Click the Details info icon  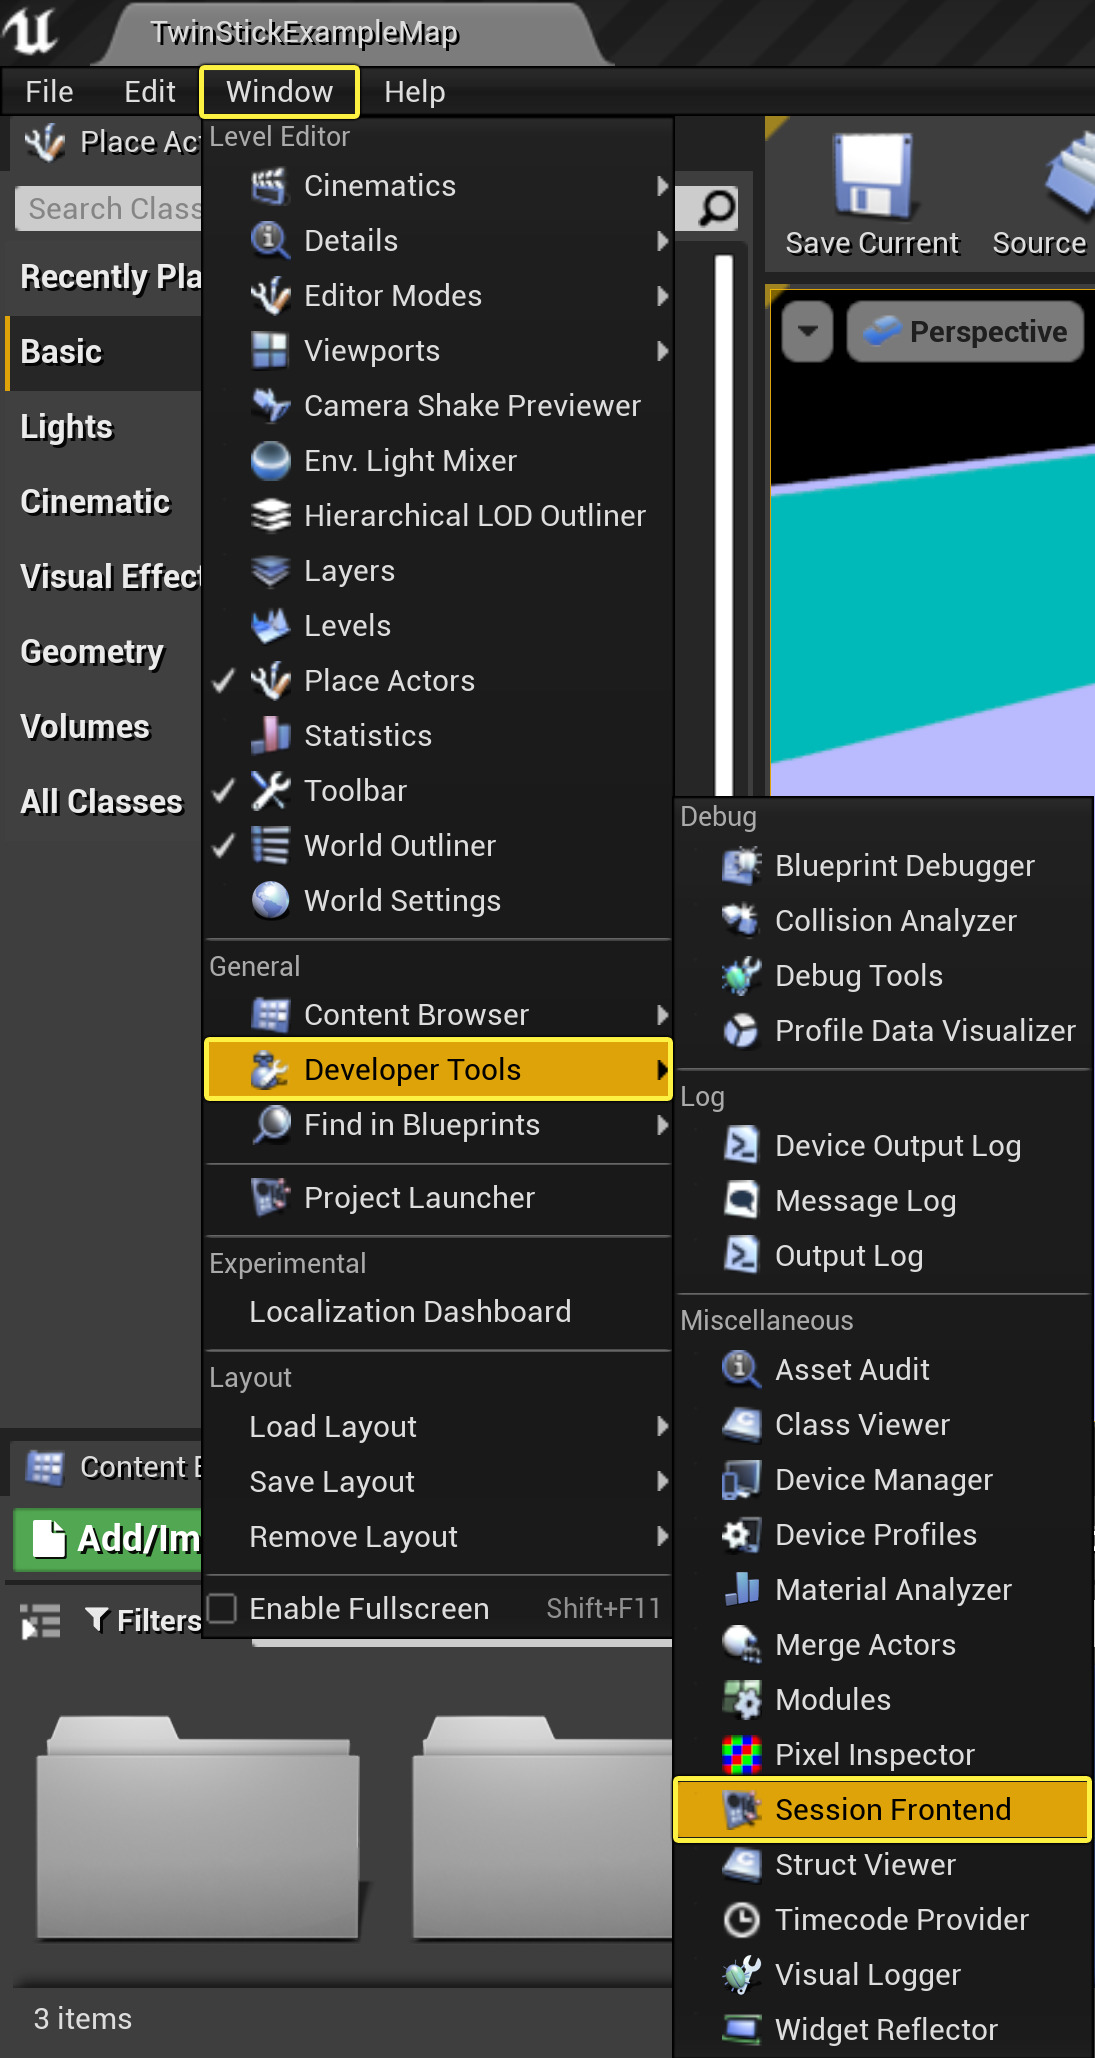click(x=270, y=241)
